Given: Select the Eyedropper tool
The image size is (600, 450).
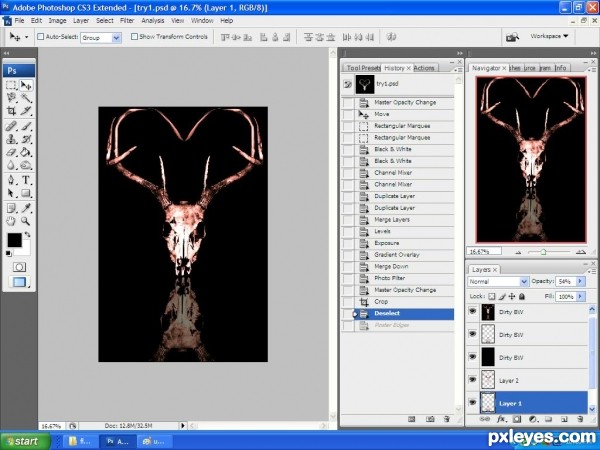Looking at the screenshot, I should click(x=26, y=208).
